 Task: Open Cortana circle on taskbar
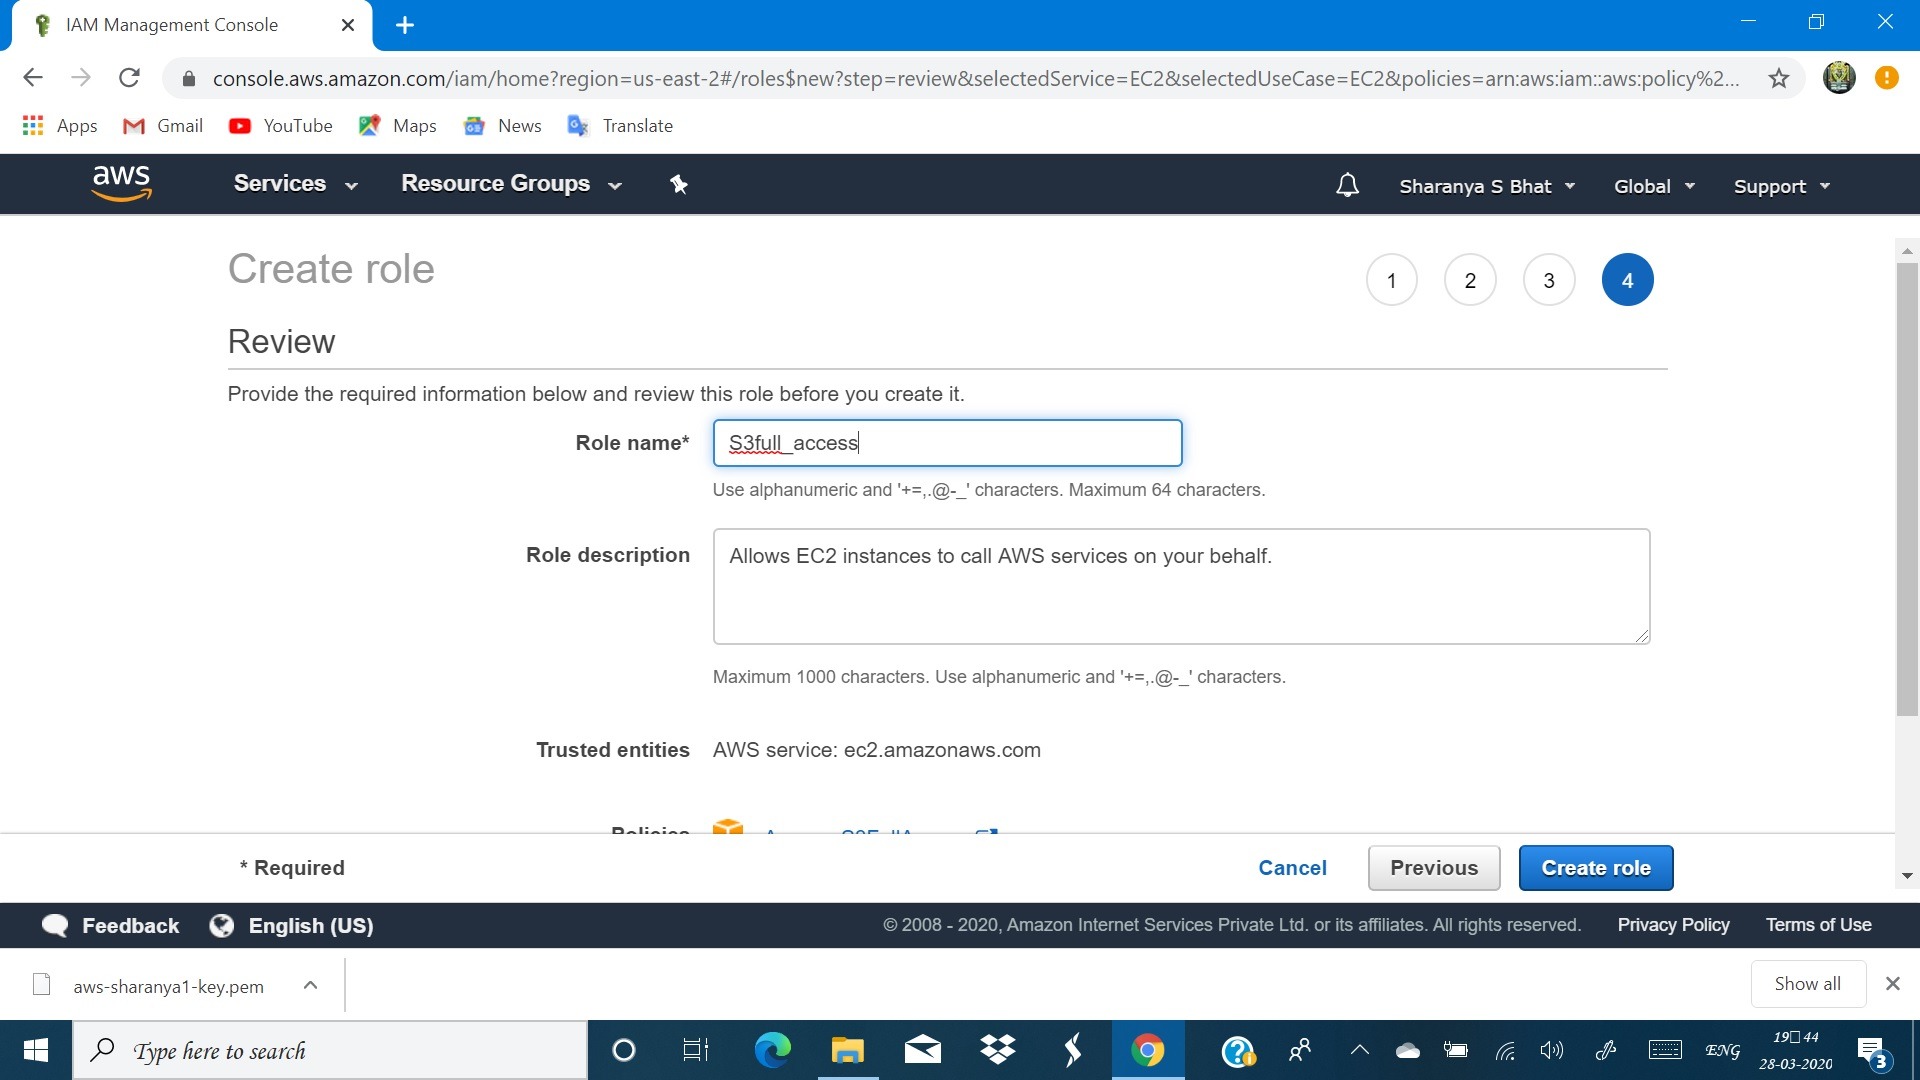624,1050
